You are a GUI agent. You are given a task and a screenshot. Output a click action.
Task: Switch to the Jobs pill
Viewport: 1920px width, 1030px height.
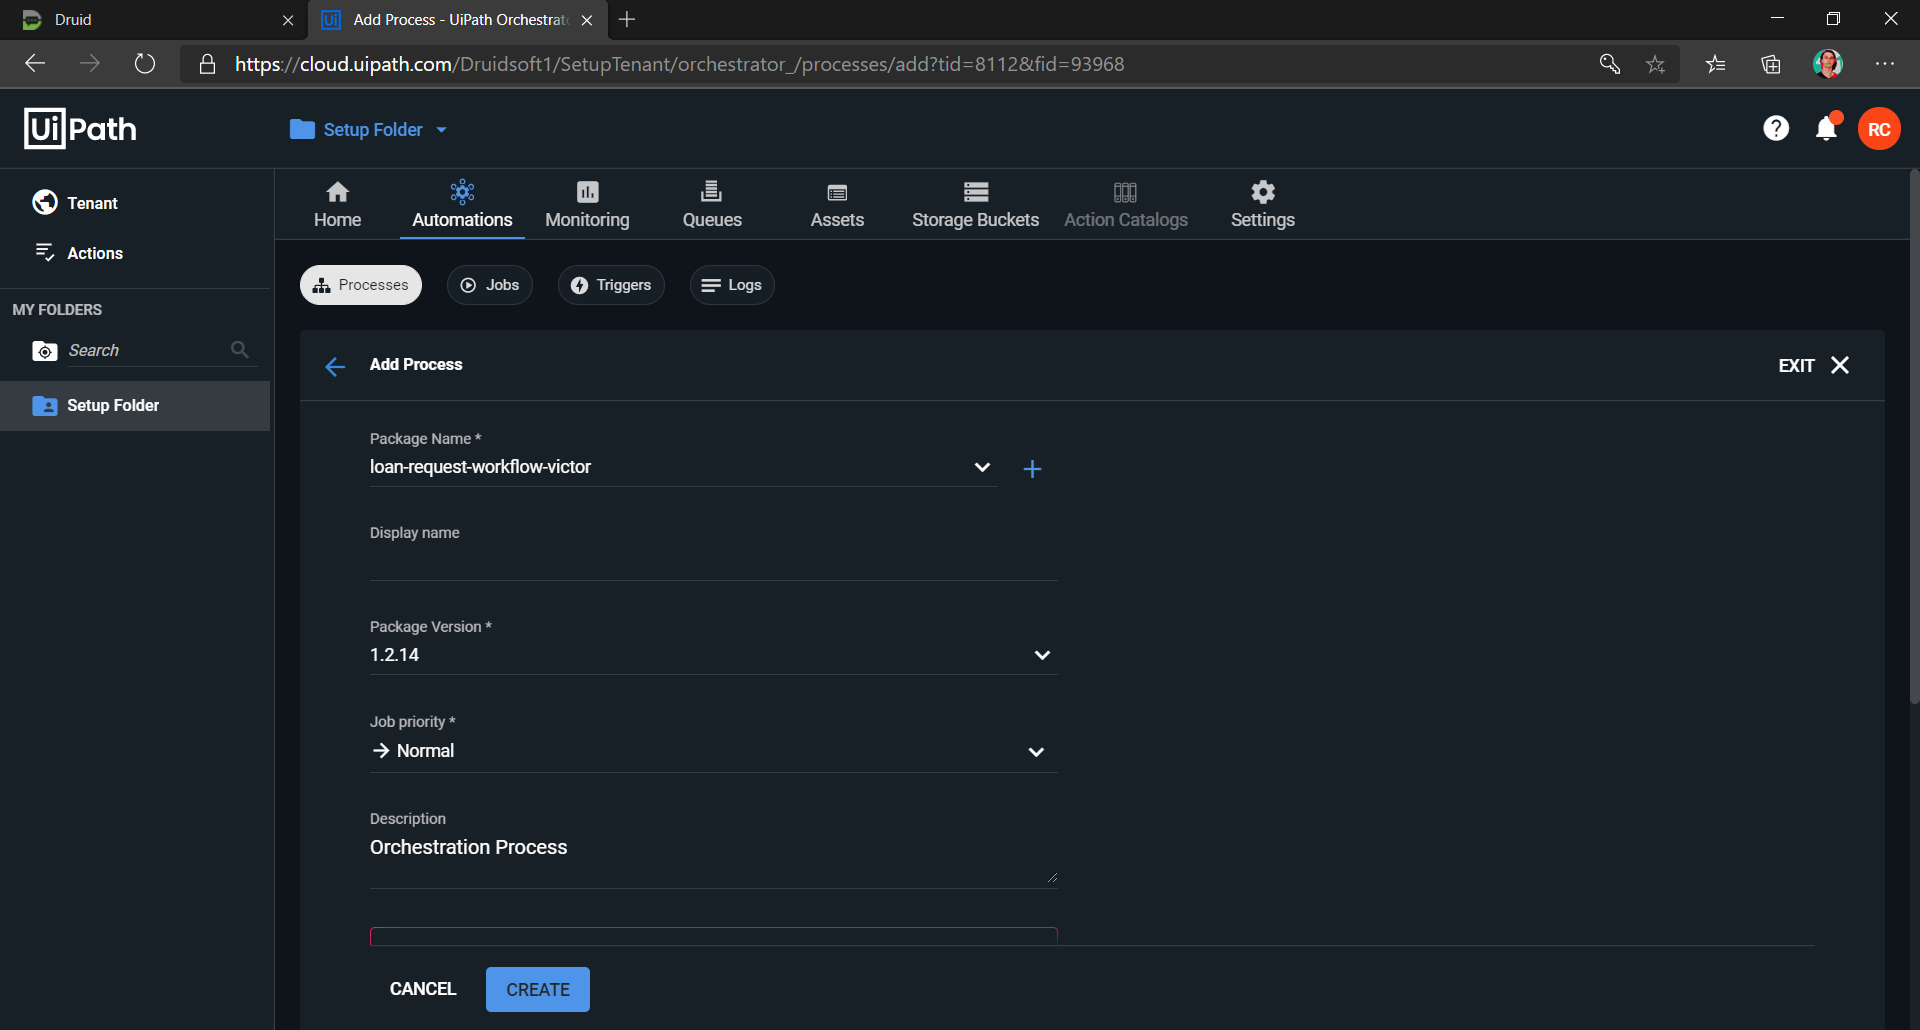click(490, 285)
